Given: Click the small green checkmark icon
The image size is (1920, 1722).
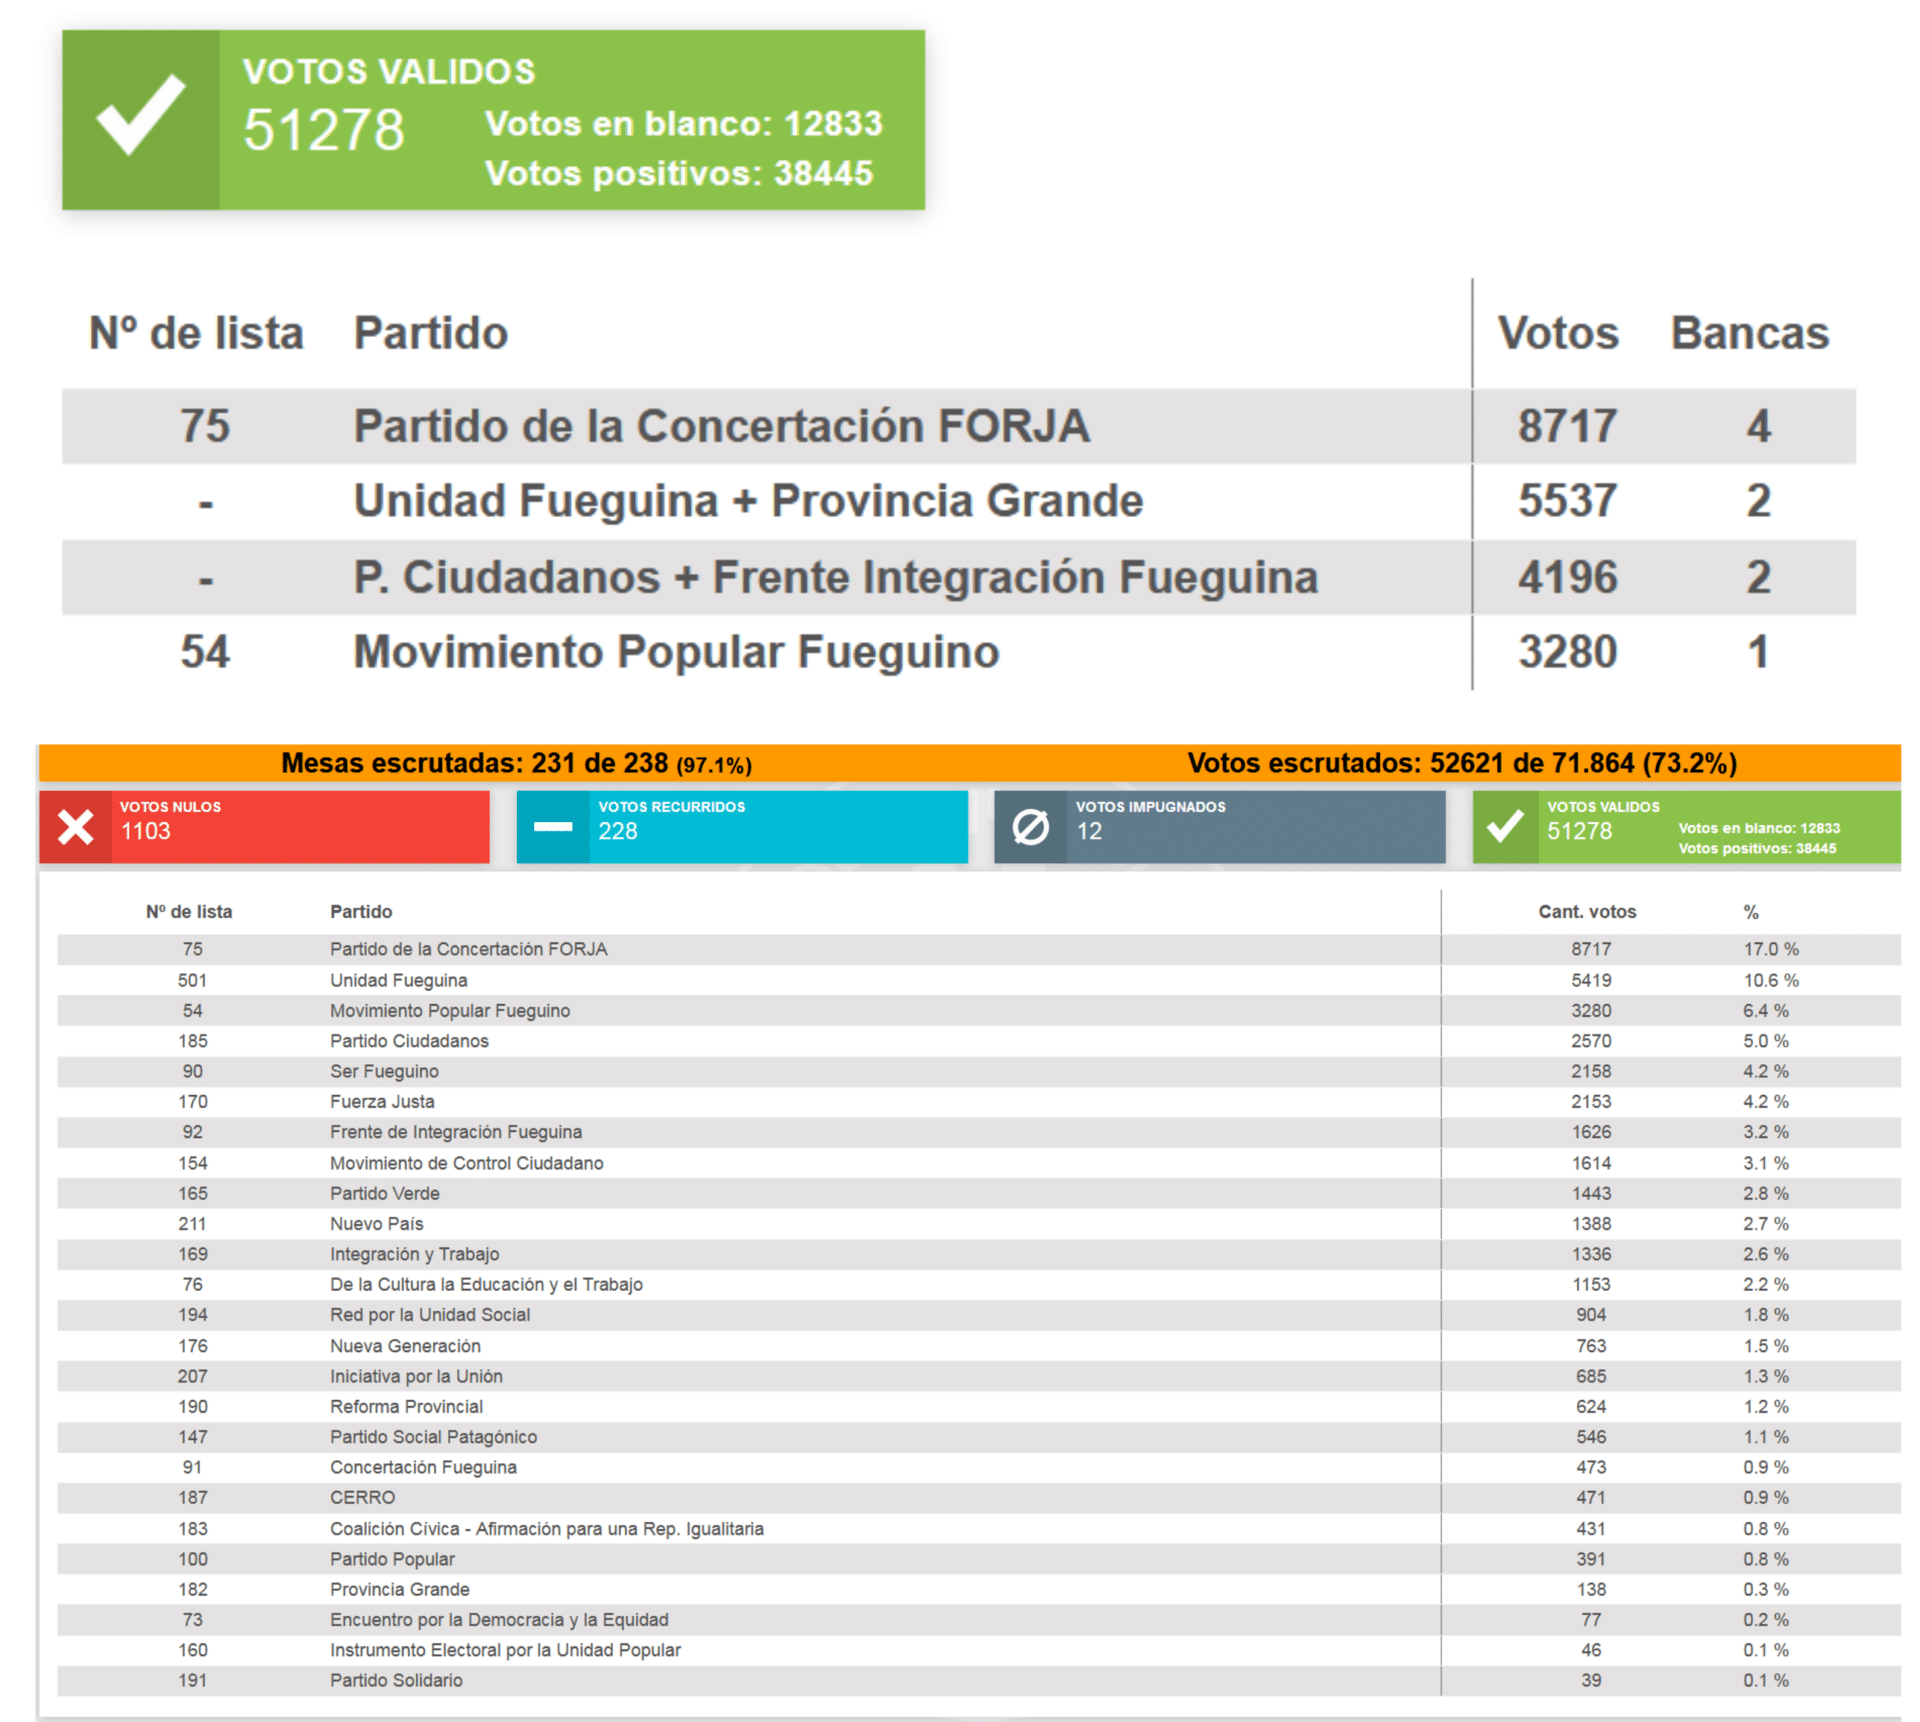Looking at the screenshot, I should (1504, 826).
